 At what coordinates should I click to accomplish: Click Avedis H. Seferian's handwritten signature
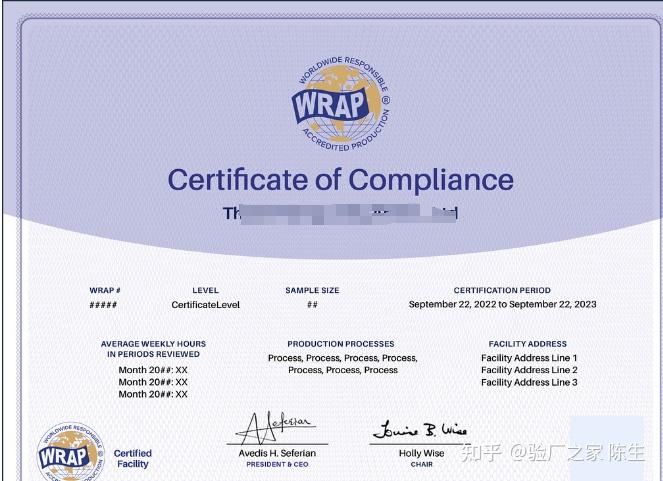tap(276, 428)
